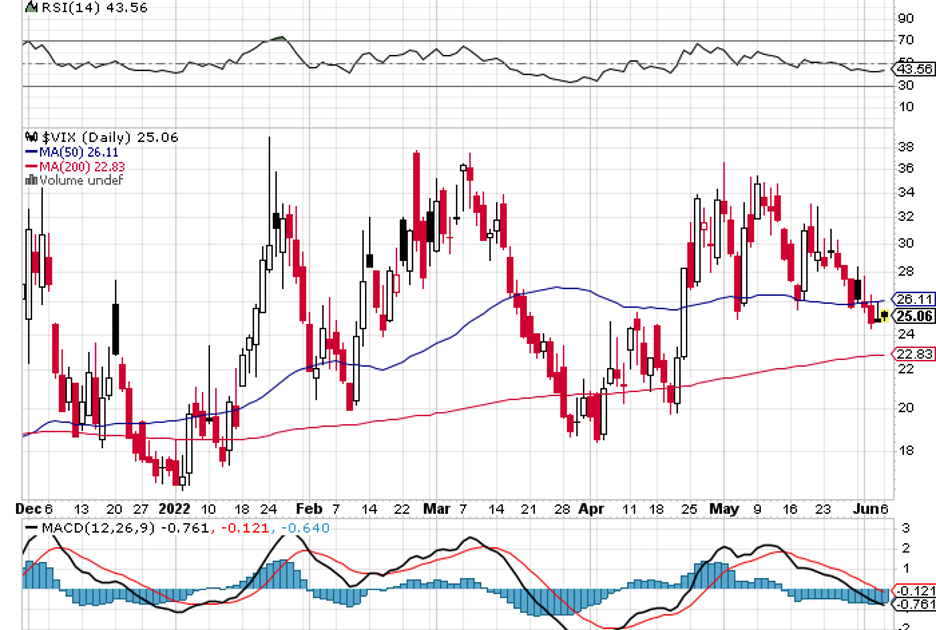Click the 25.06 current price tag
936x630 pixels.
click(915, 316)
